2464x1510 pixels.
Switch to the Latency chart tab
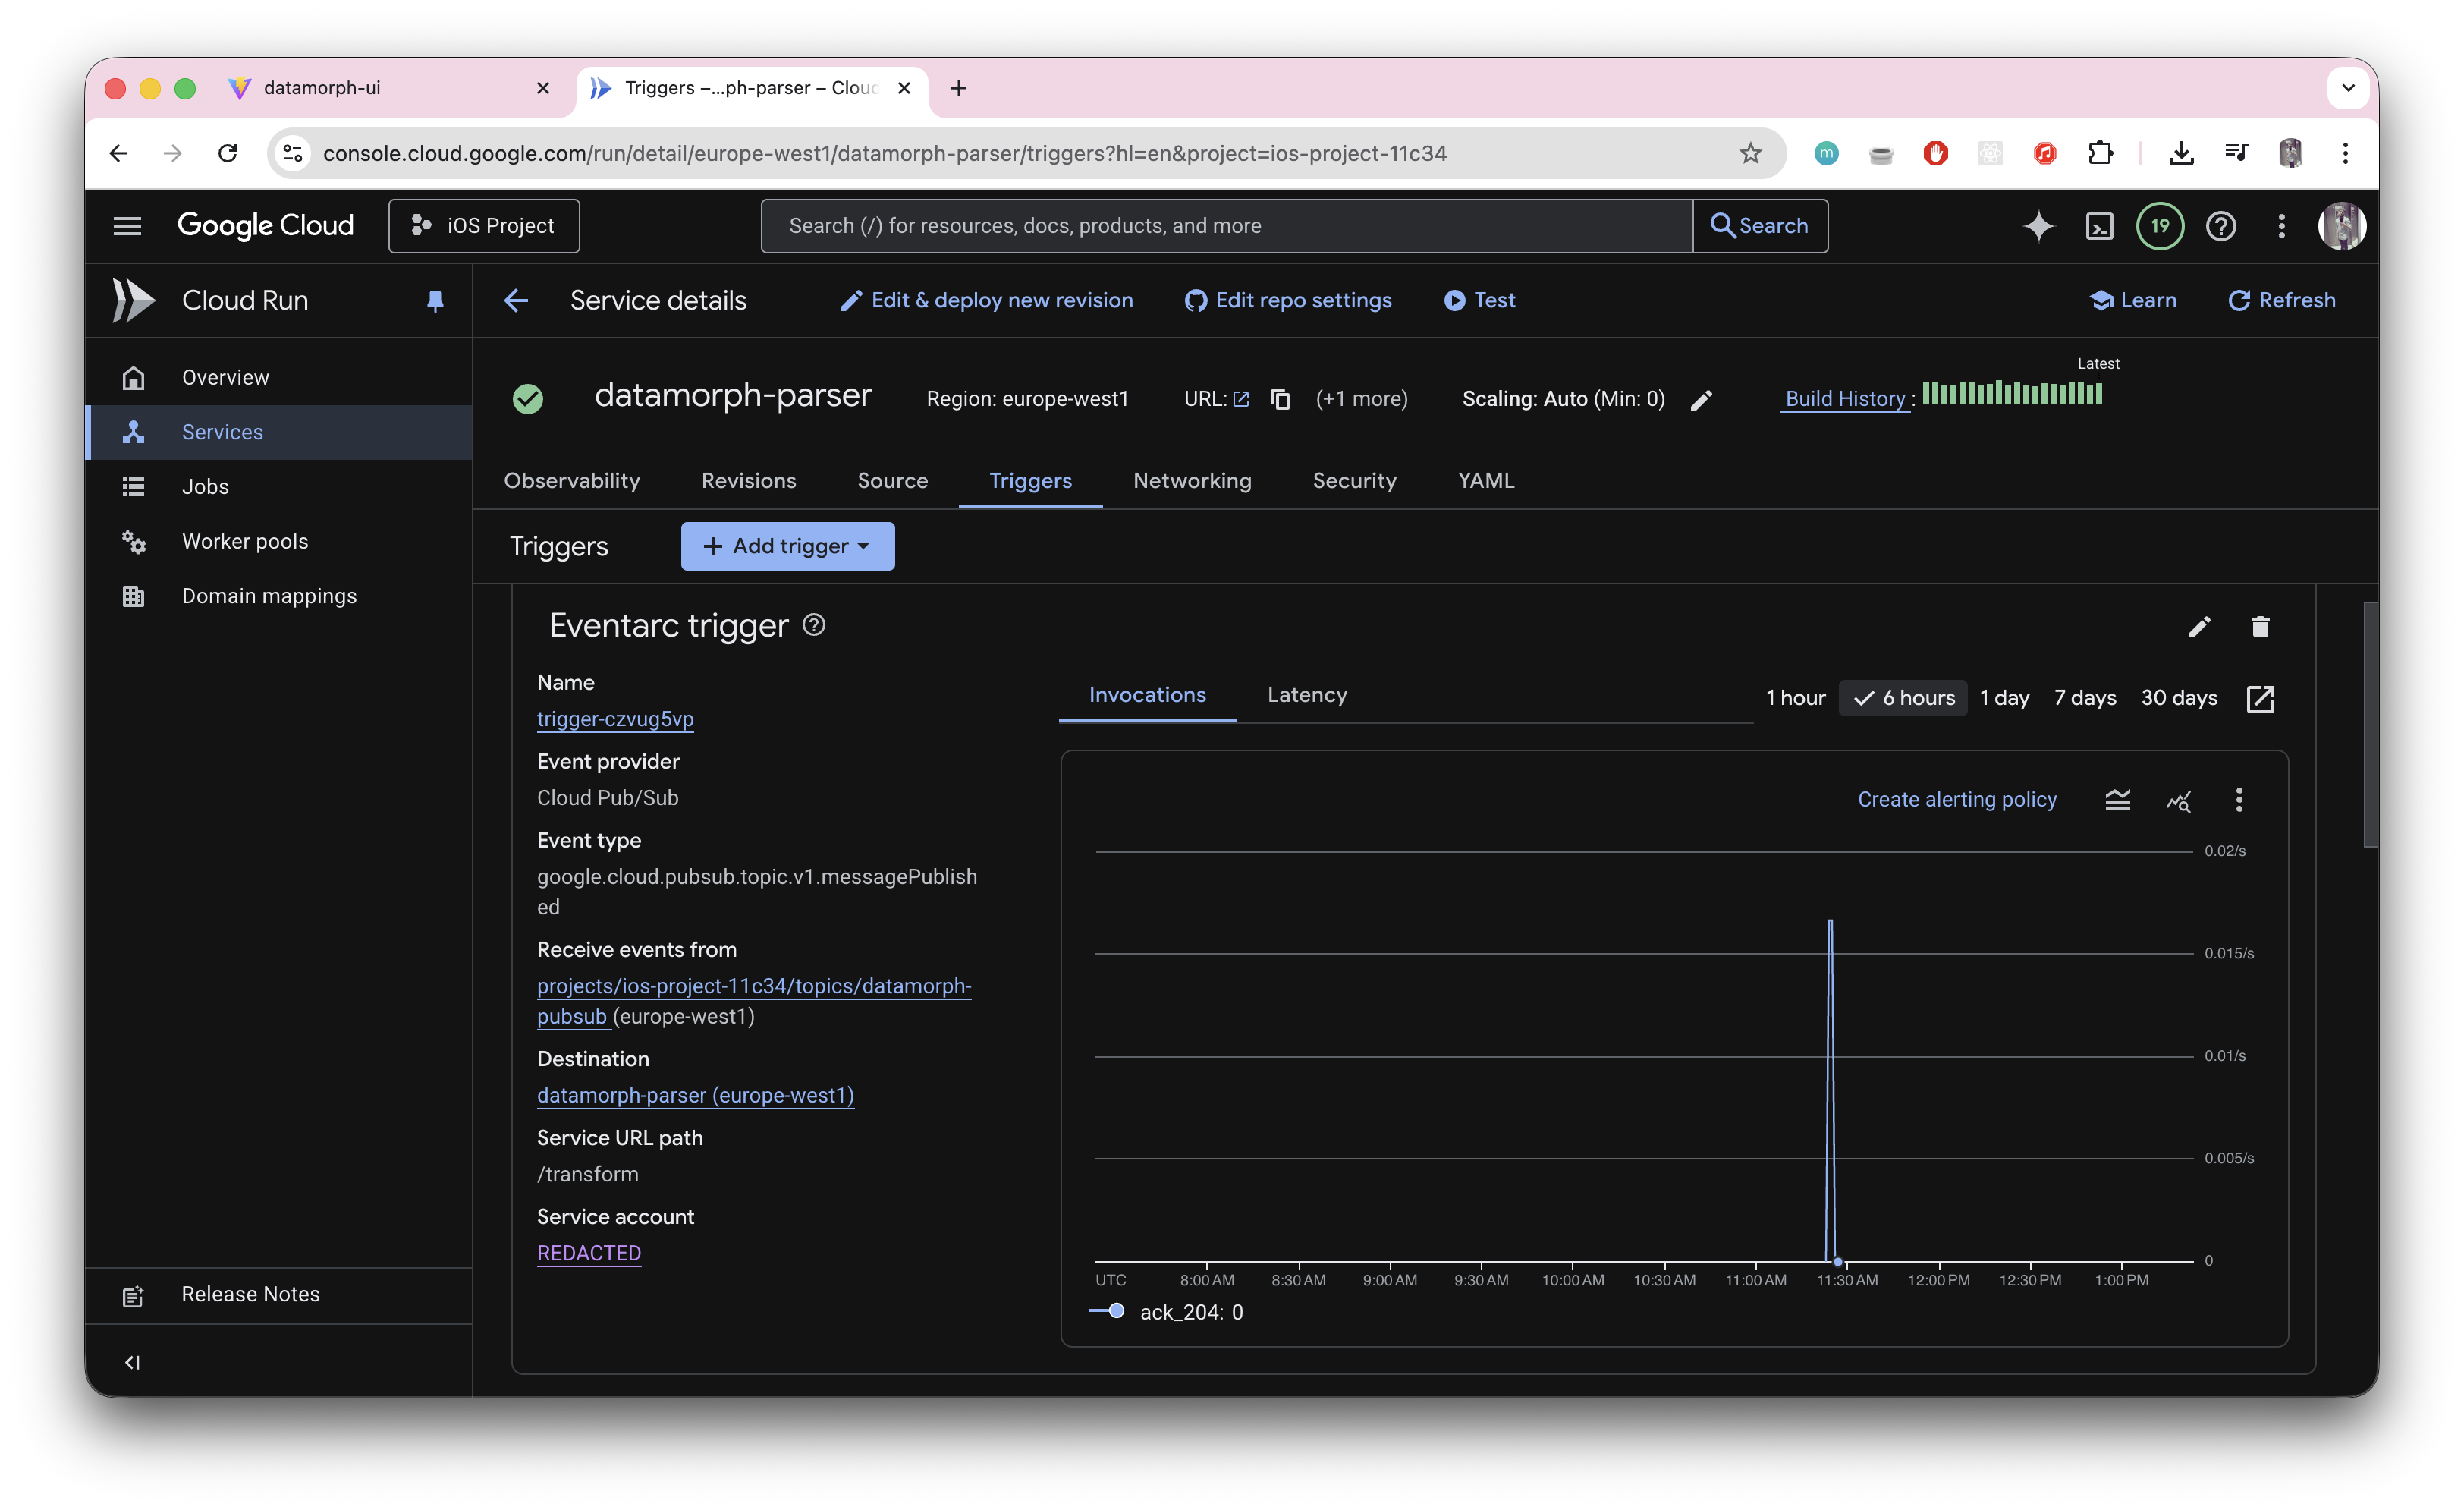click(1306, 695)
